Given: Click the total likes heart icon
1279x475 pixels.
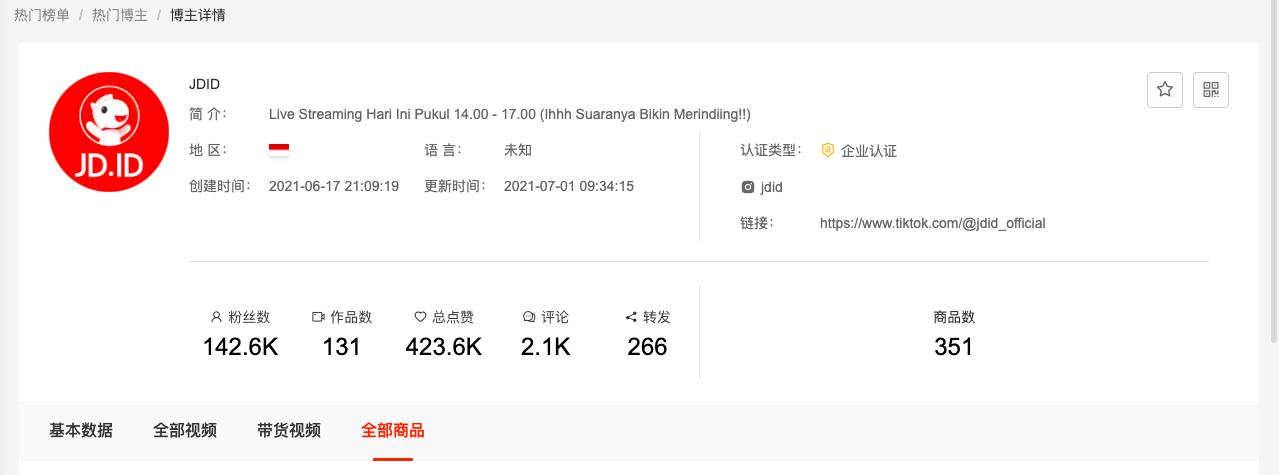Looking at the screenshot, I should point(420,317).
